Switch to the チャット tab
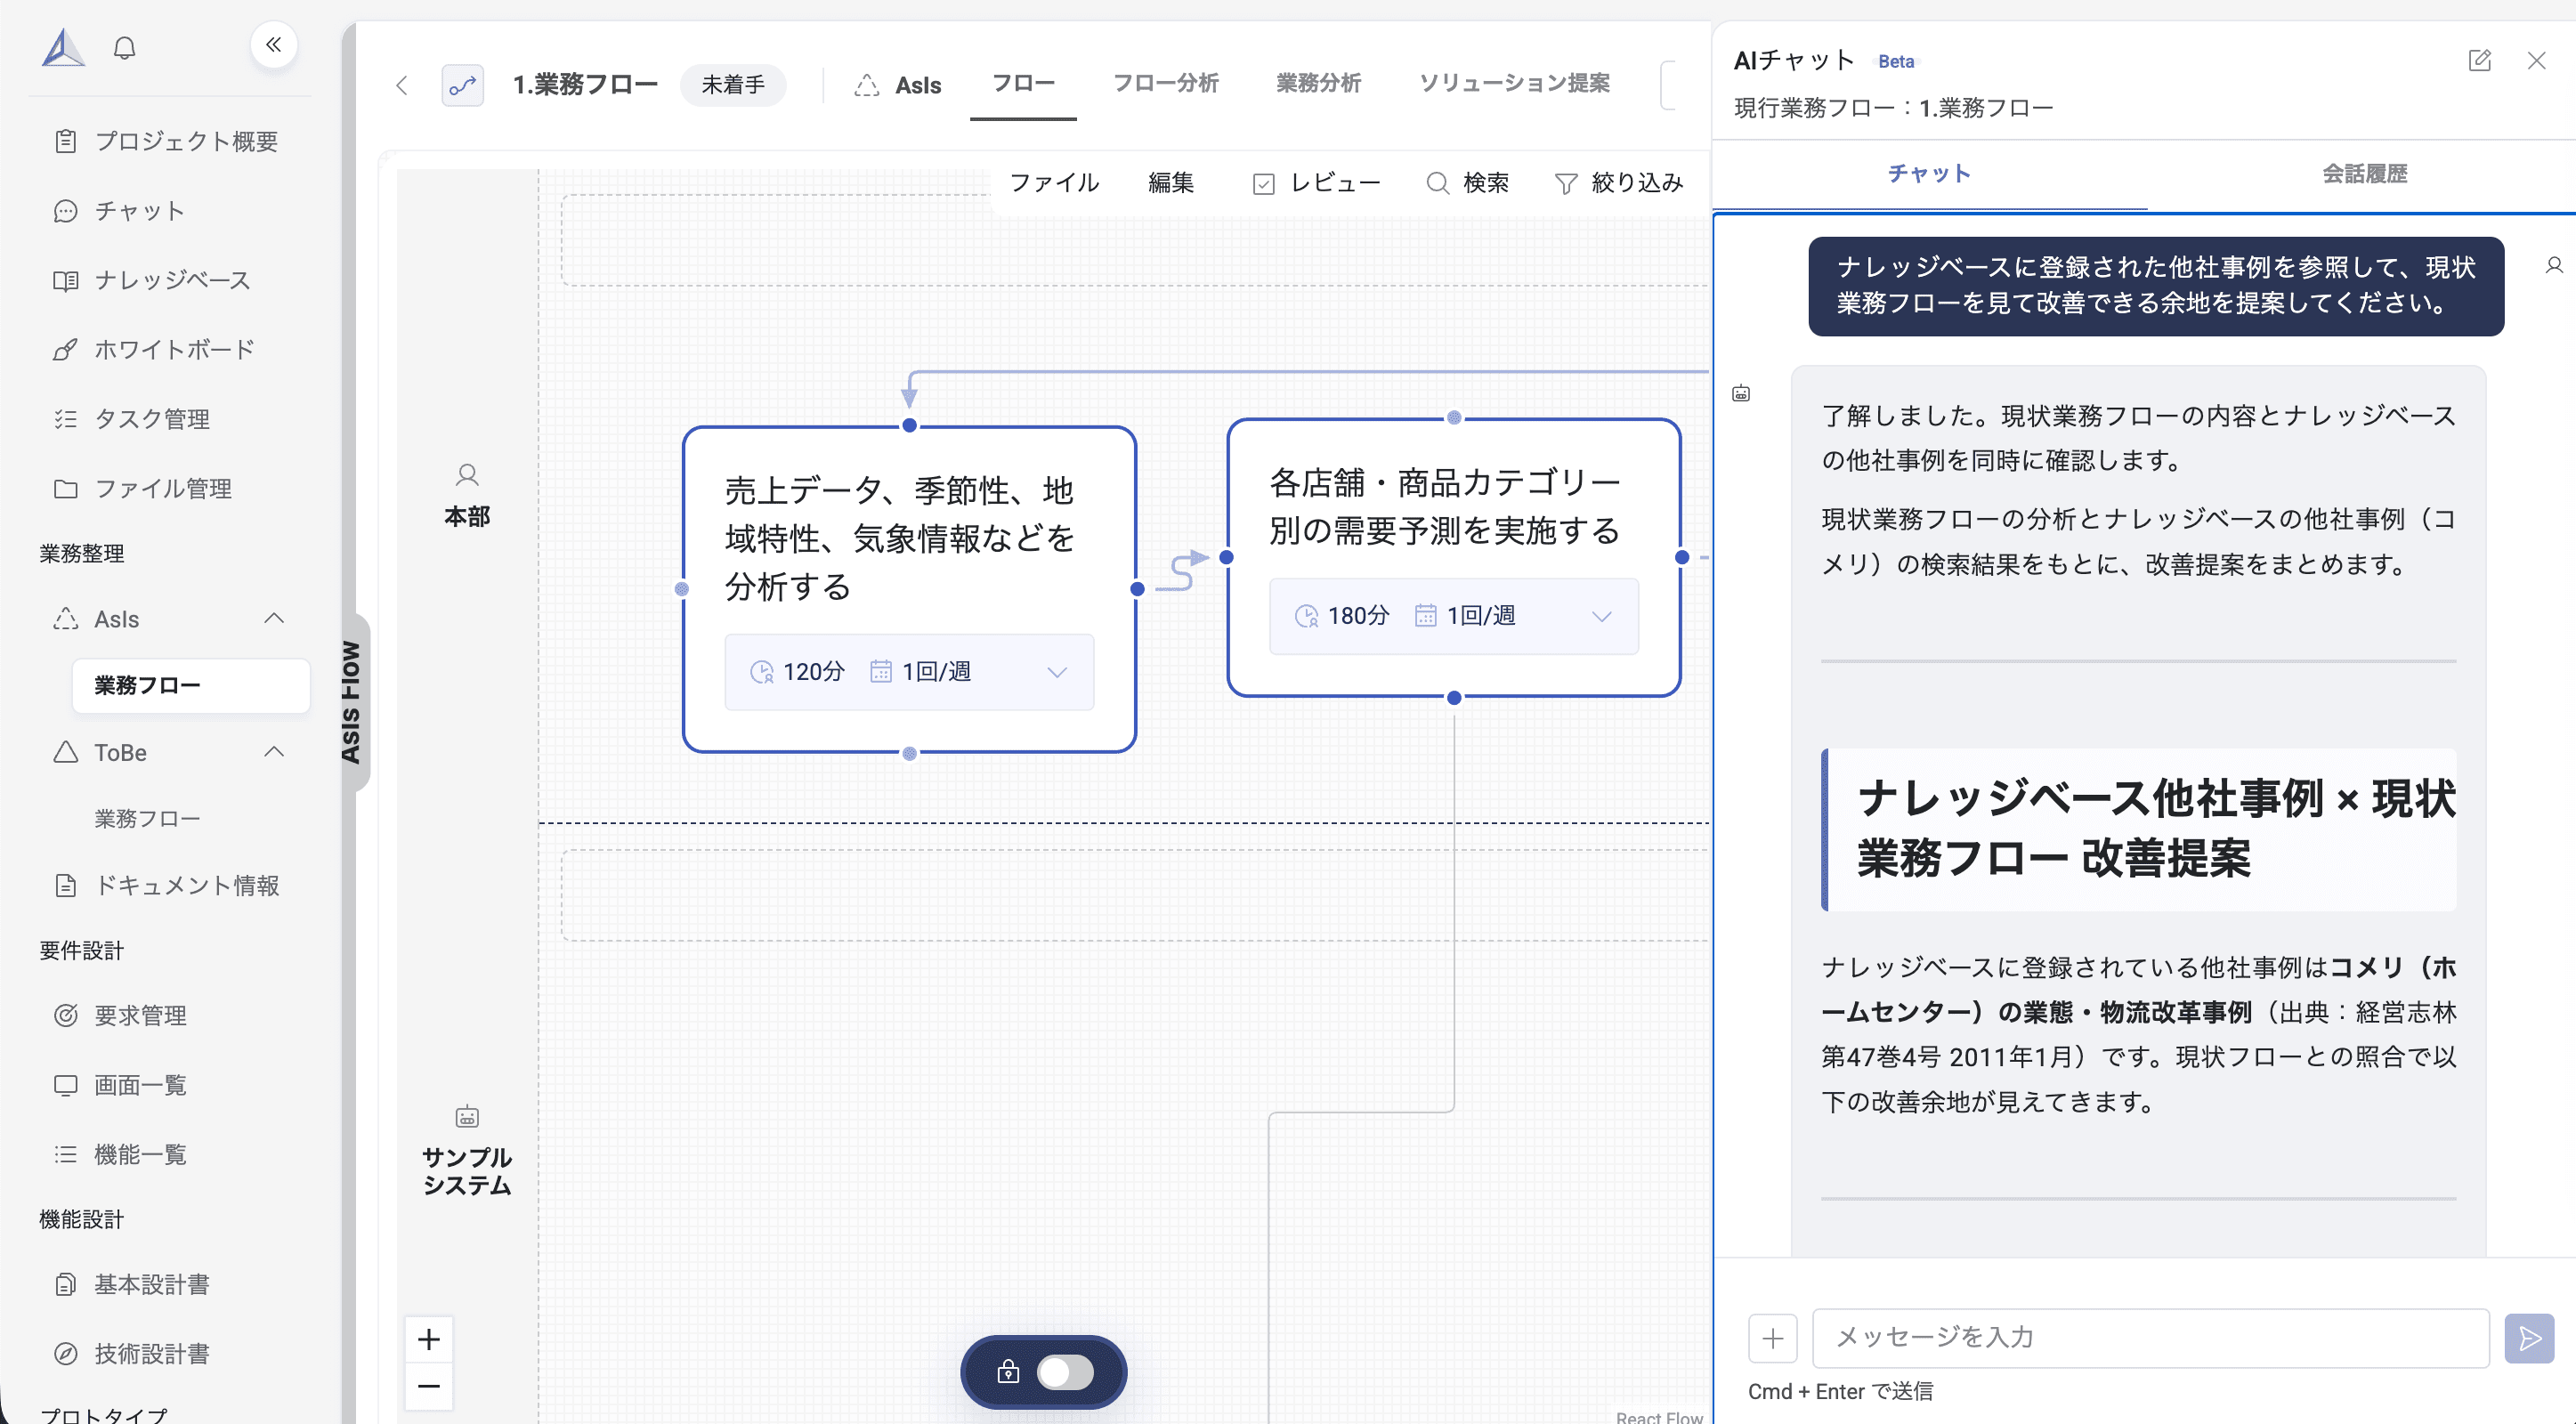The image size is (2576, 1424). coord(1930,174)
